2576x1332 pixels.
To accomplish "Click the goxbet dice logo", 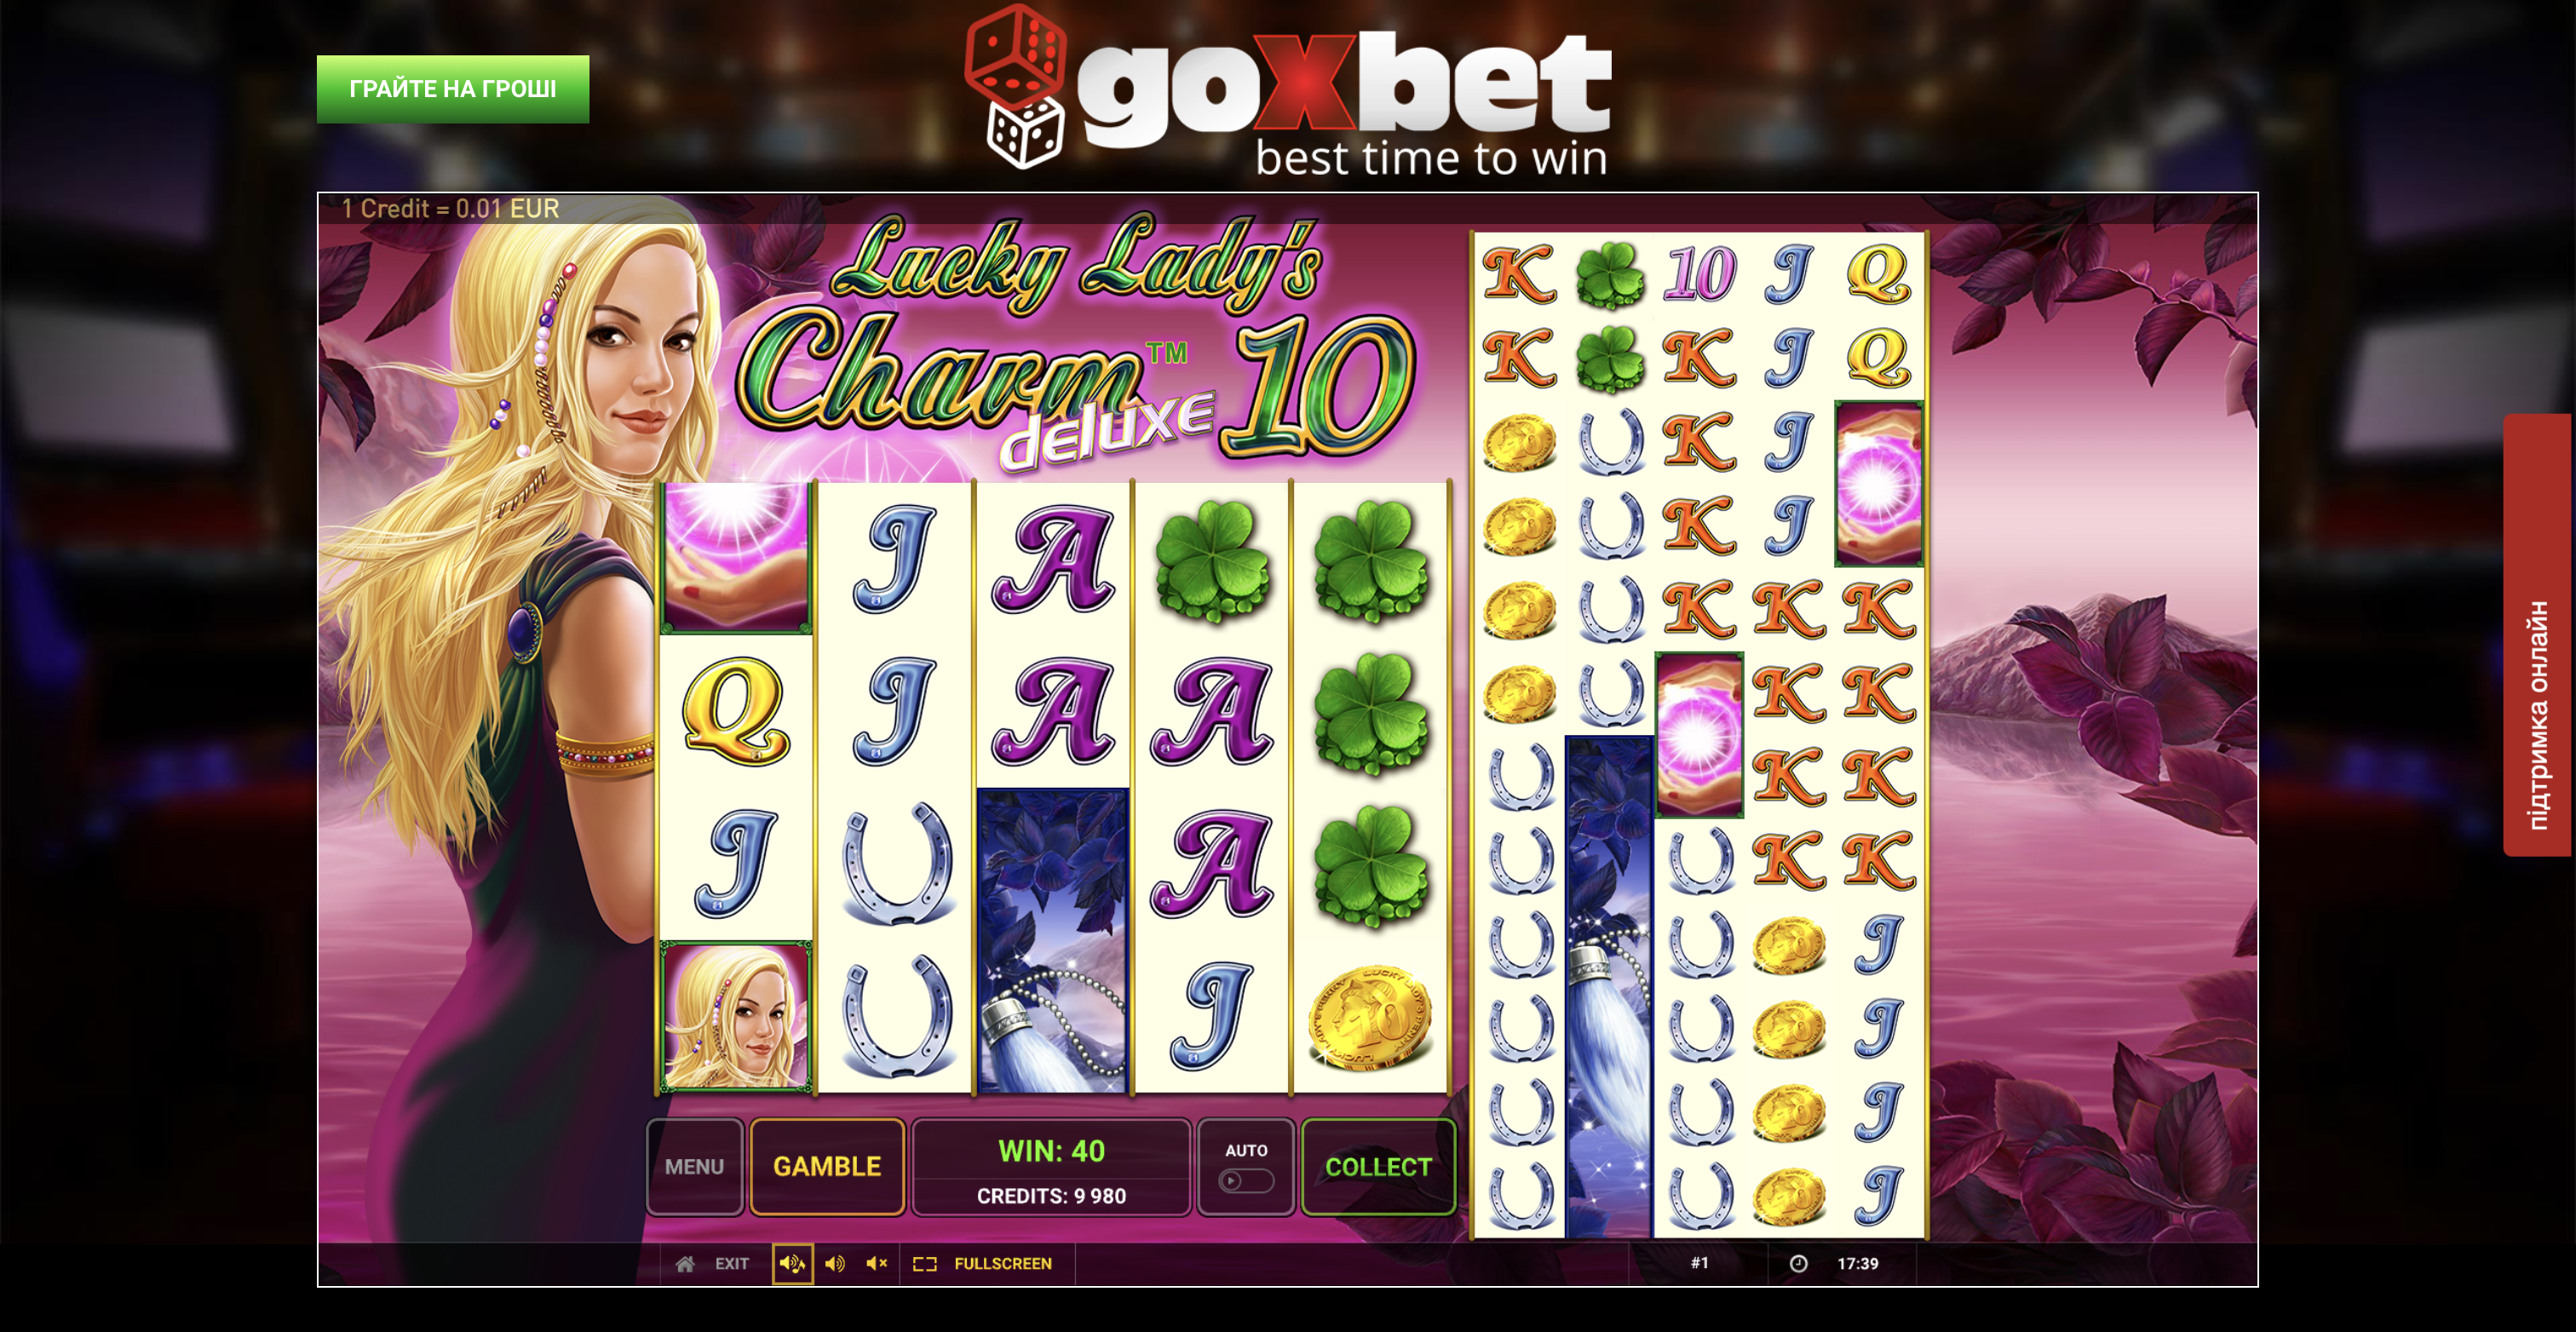I will (1015, 86).
